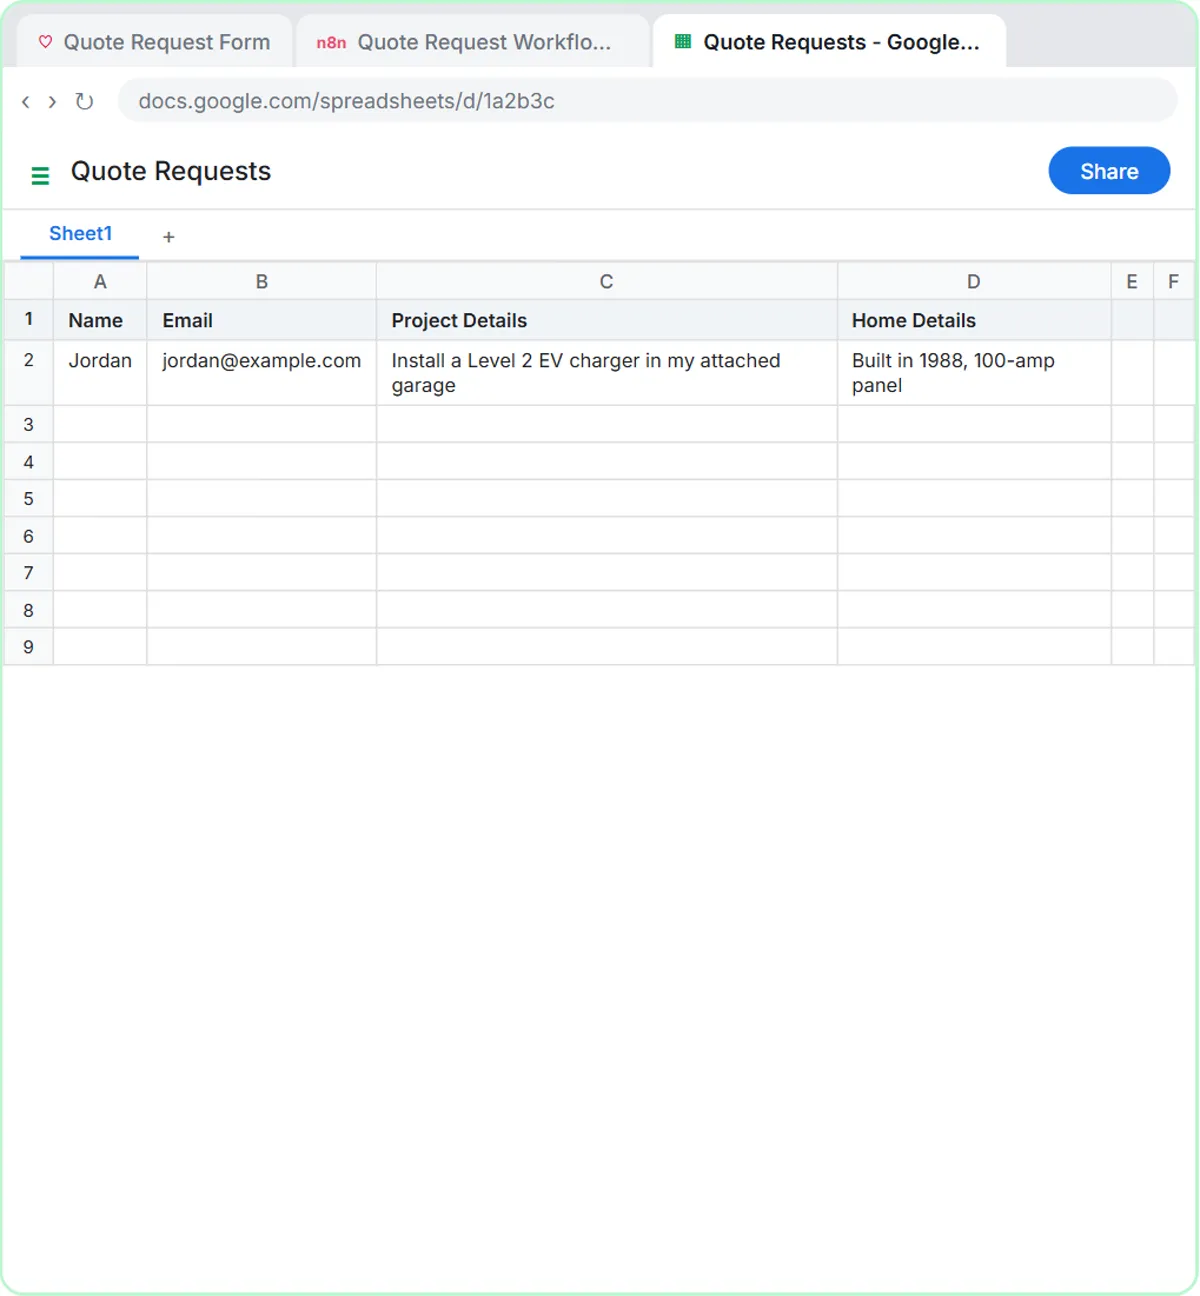Select column F header
Screen dimensions: 1200x1296
point(1174,282)
